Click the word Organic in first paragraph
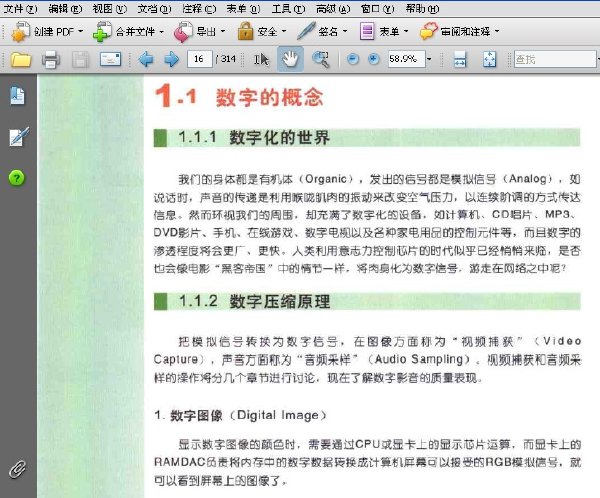The image size is (600, 498). click(326, 179)
